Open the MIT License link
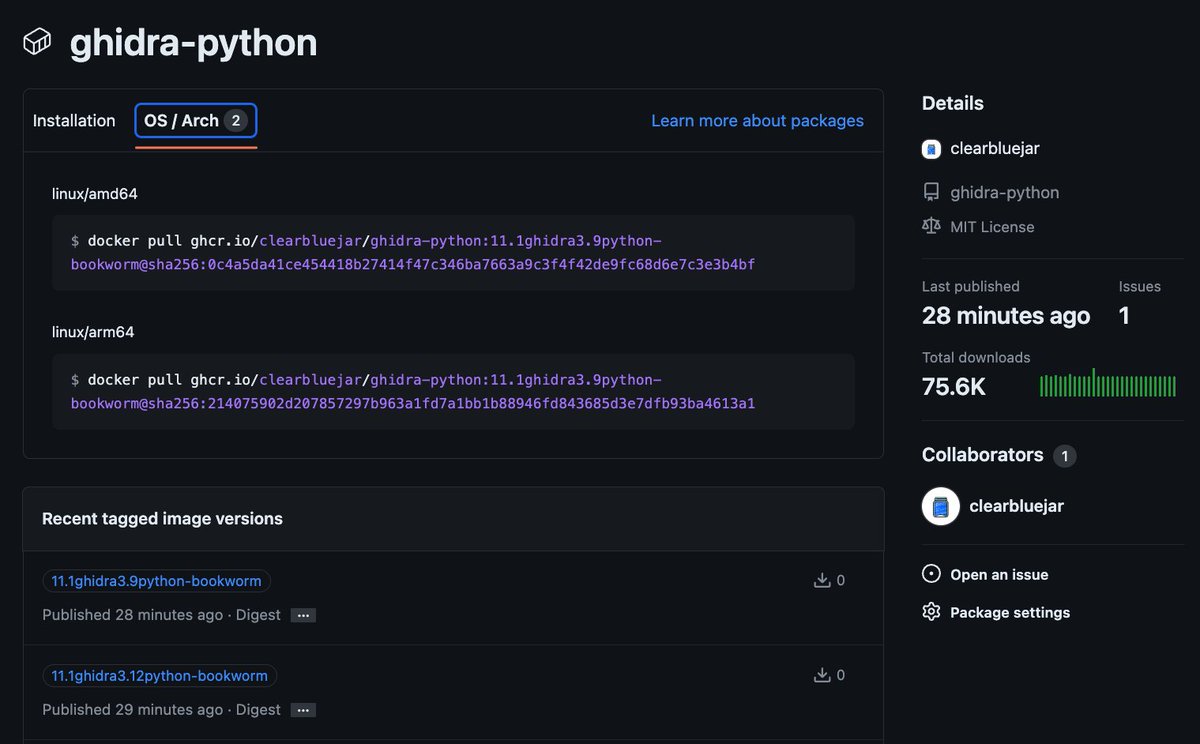The height and width of the screenshot is (744, 1200). click(992, 227)
